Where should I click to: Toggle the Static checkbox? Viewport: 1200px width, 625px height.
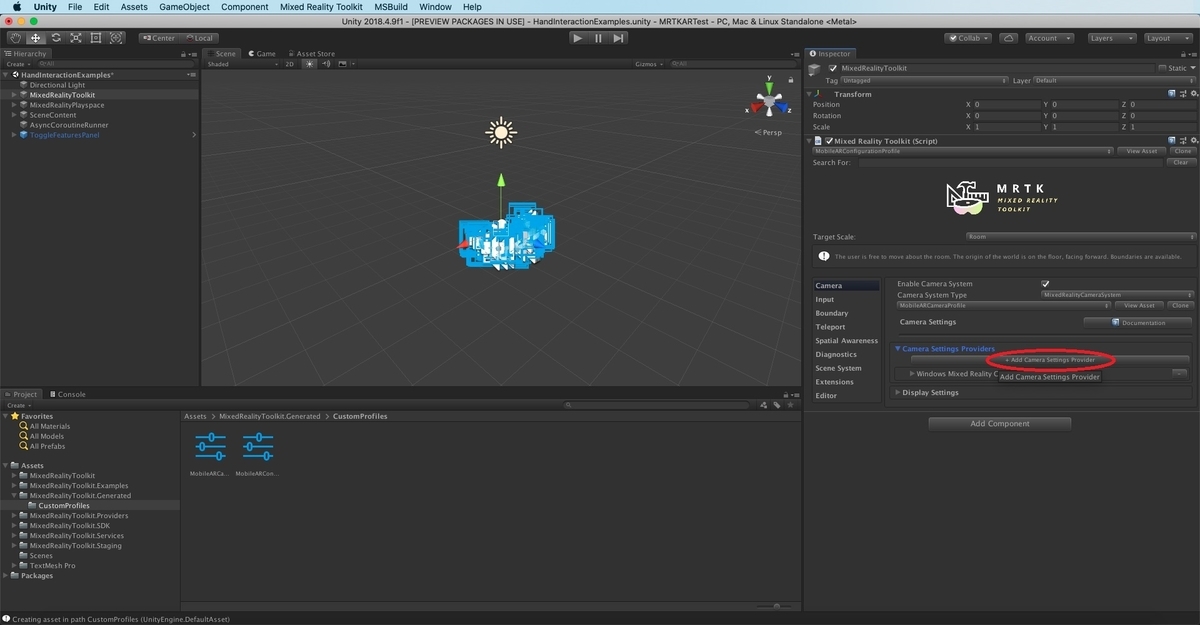pos(1162,68)
